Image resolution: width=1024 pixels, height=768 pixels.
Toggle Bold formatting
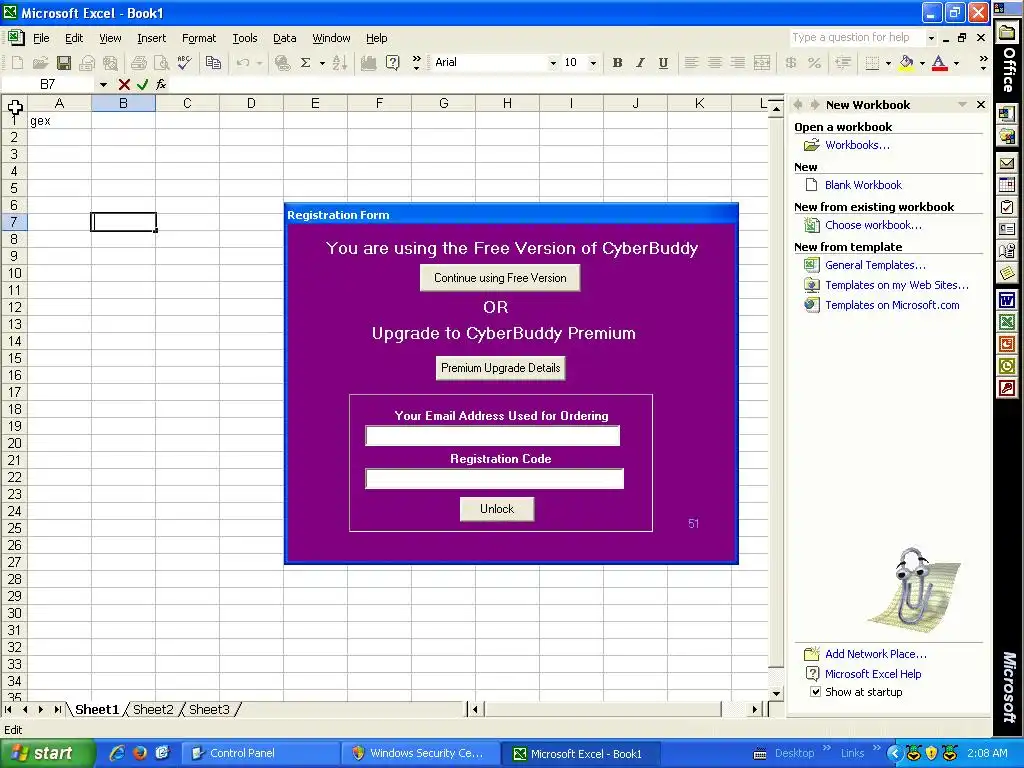tap(617, 63)
